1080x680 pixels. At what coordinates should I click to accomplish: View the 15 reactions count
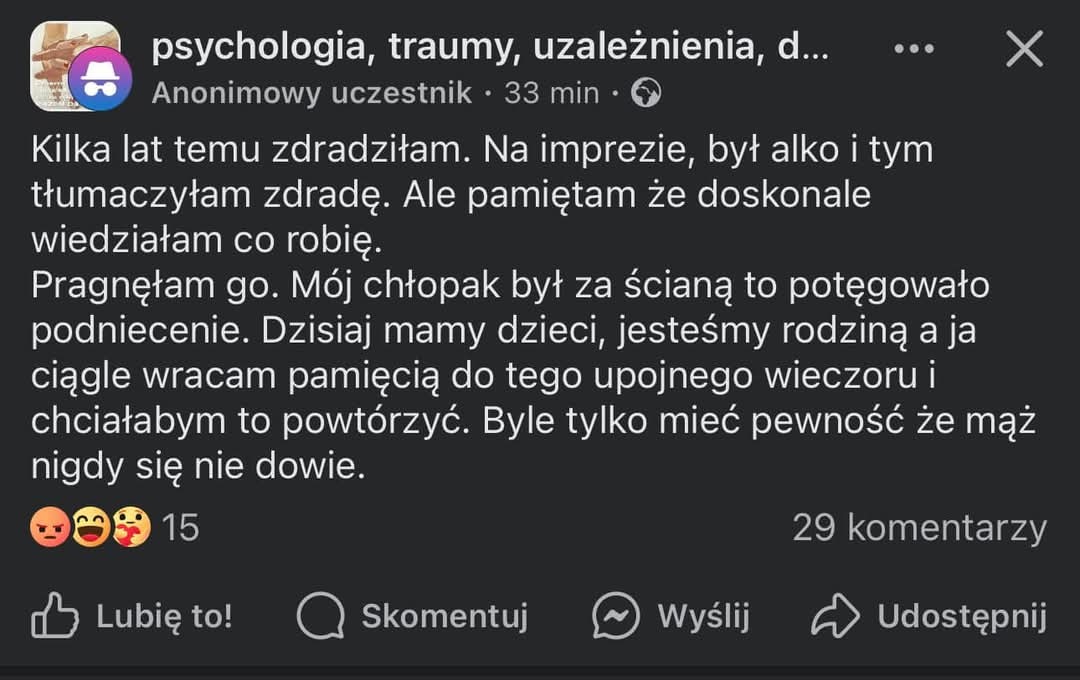[x=181, y=527]
